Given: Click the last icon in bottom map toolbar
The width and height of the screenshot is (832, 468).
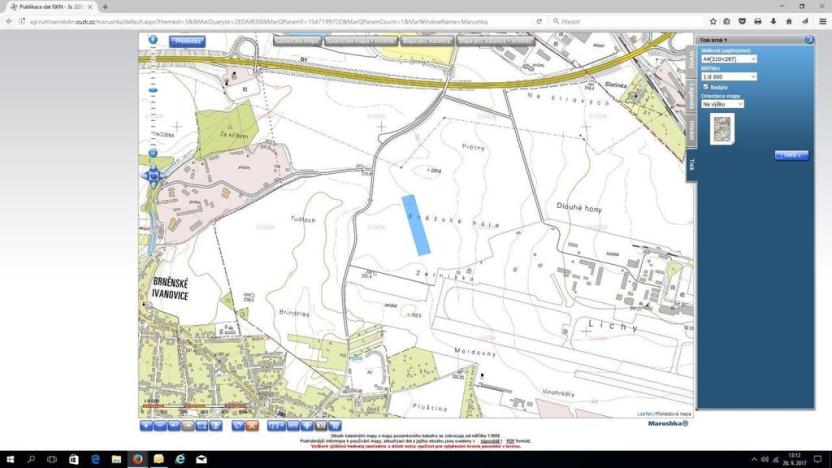Looking at the screenshot, I should point(335,426).
